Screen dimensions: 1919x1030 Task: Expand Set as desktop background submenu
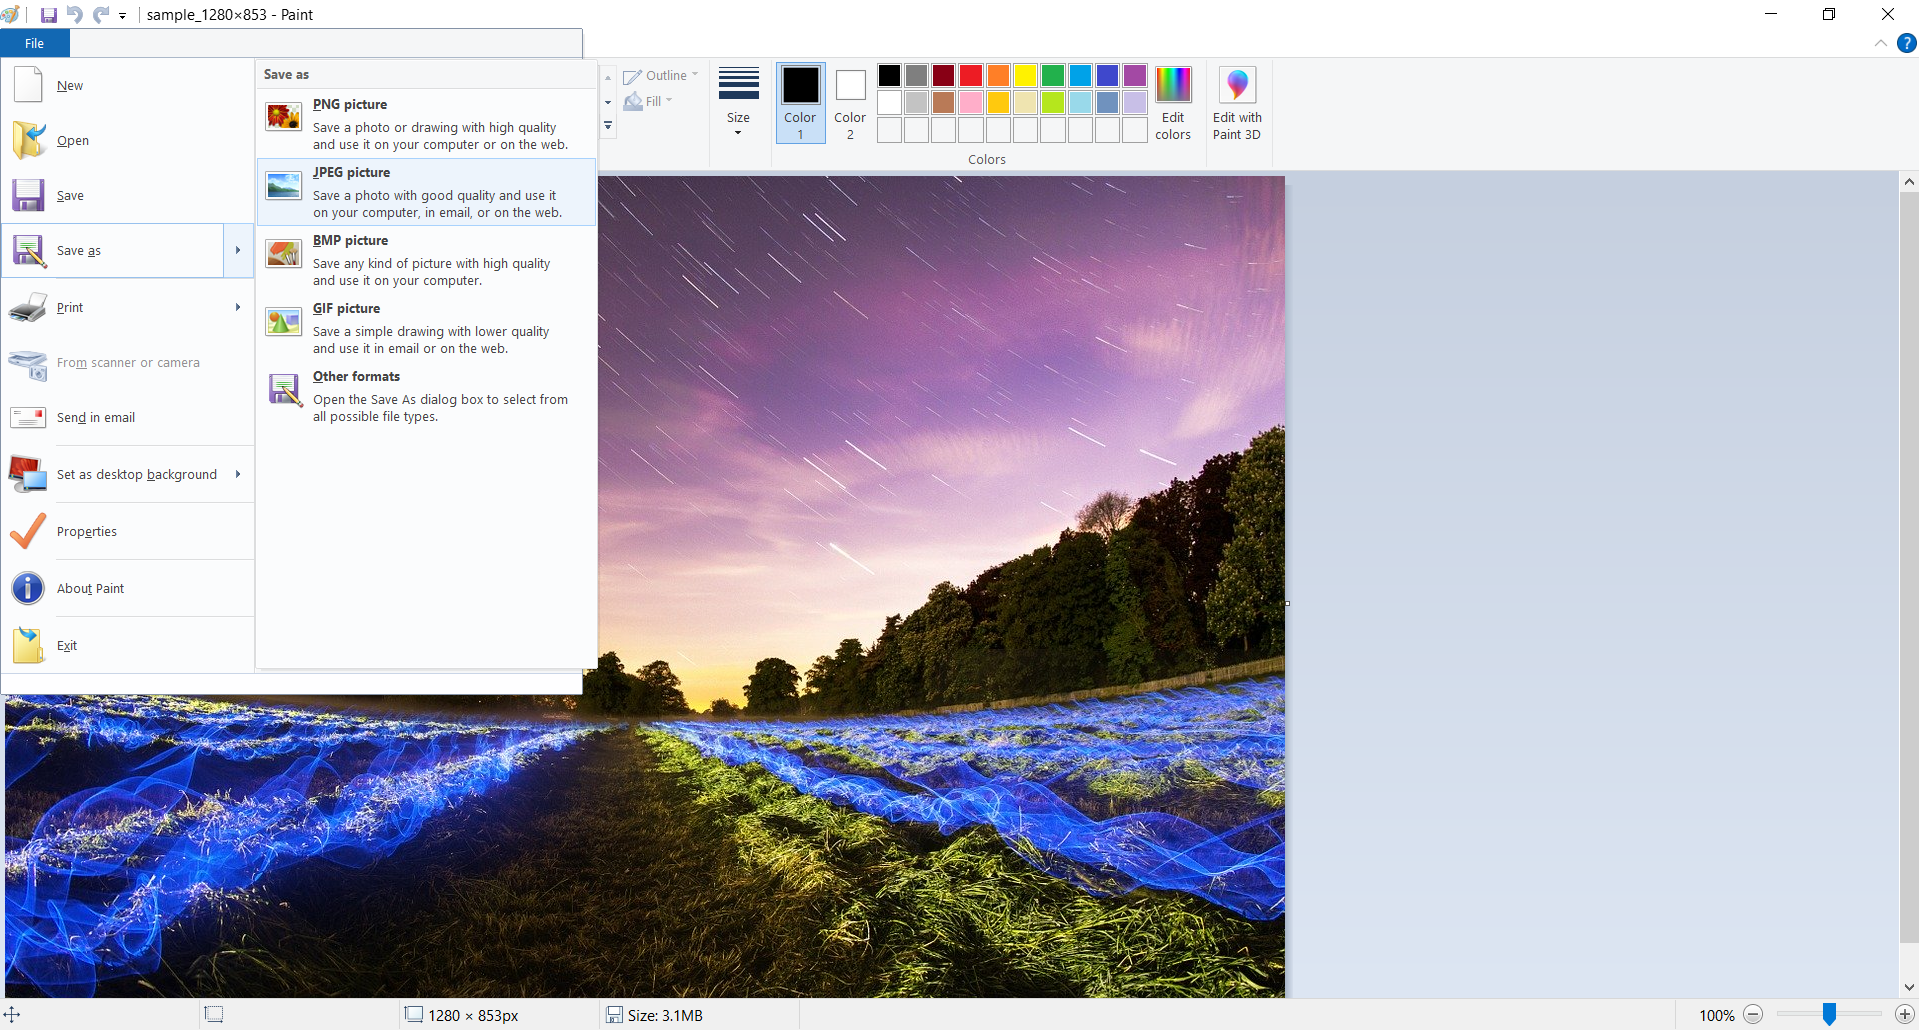coord(238,474)
